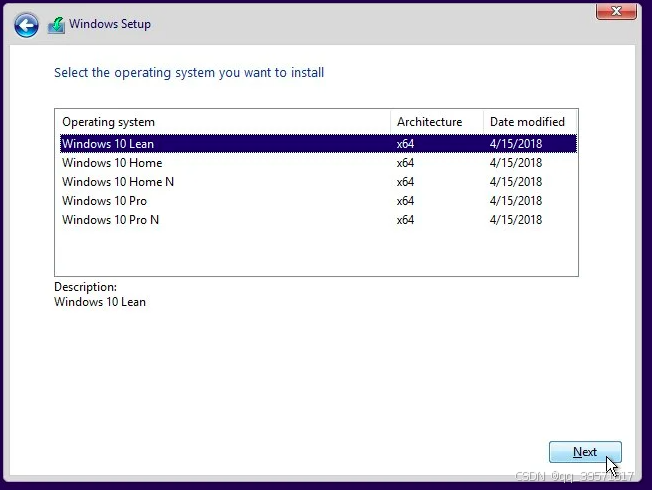652x490 pixels.
Task: Click the 4/15/2018 date for Windows 10 Pro
Action: tap(516, 201)
